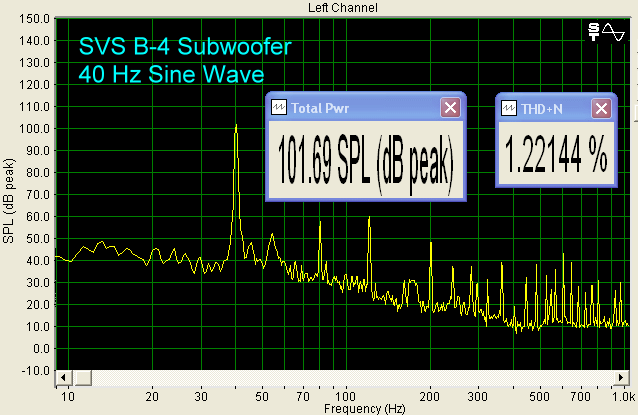The image size is (638, 415).
Task: Click the THD+N window waveform icon
Action: [509, 108]
